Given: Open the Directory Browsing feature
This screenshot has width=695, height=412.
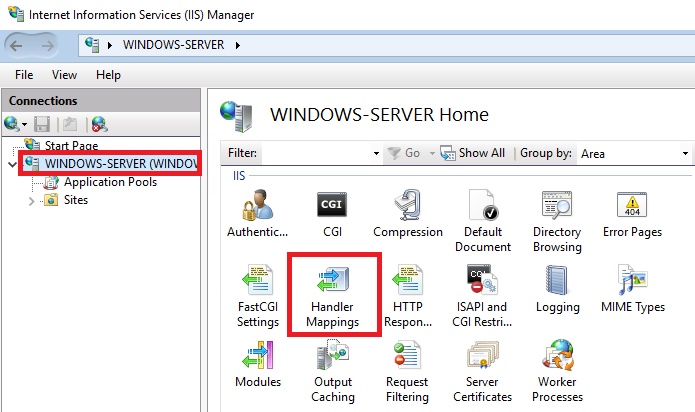Looking at the screenshot, I should tap(557, 220).
